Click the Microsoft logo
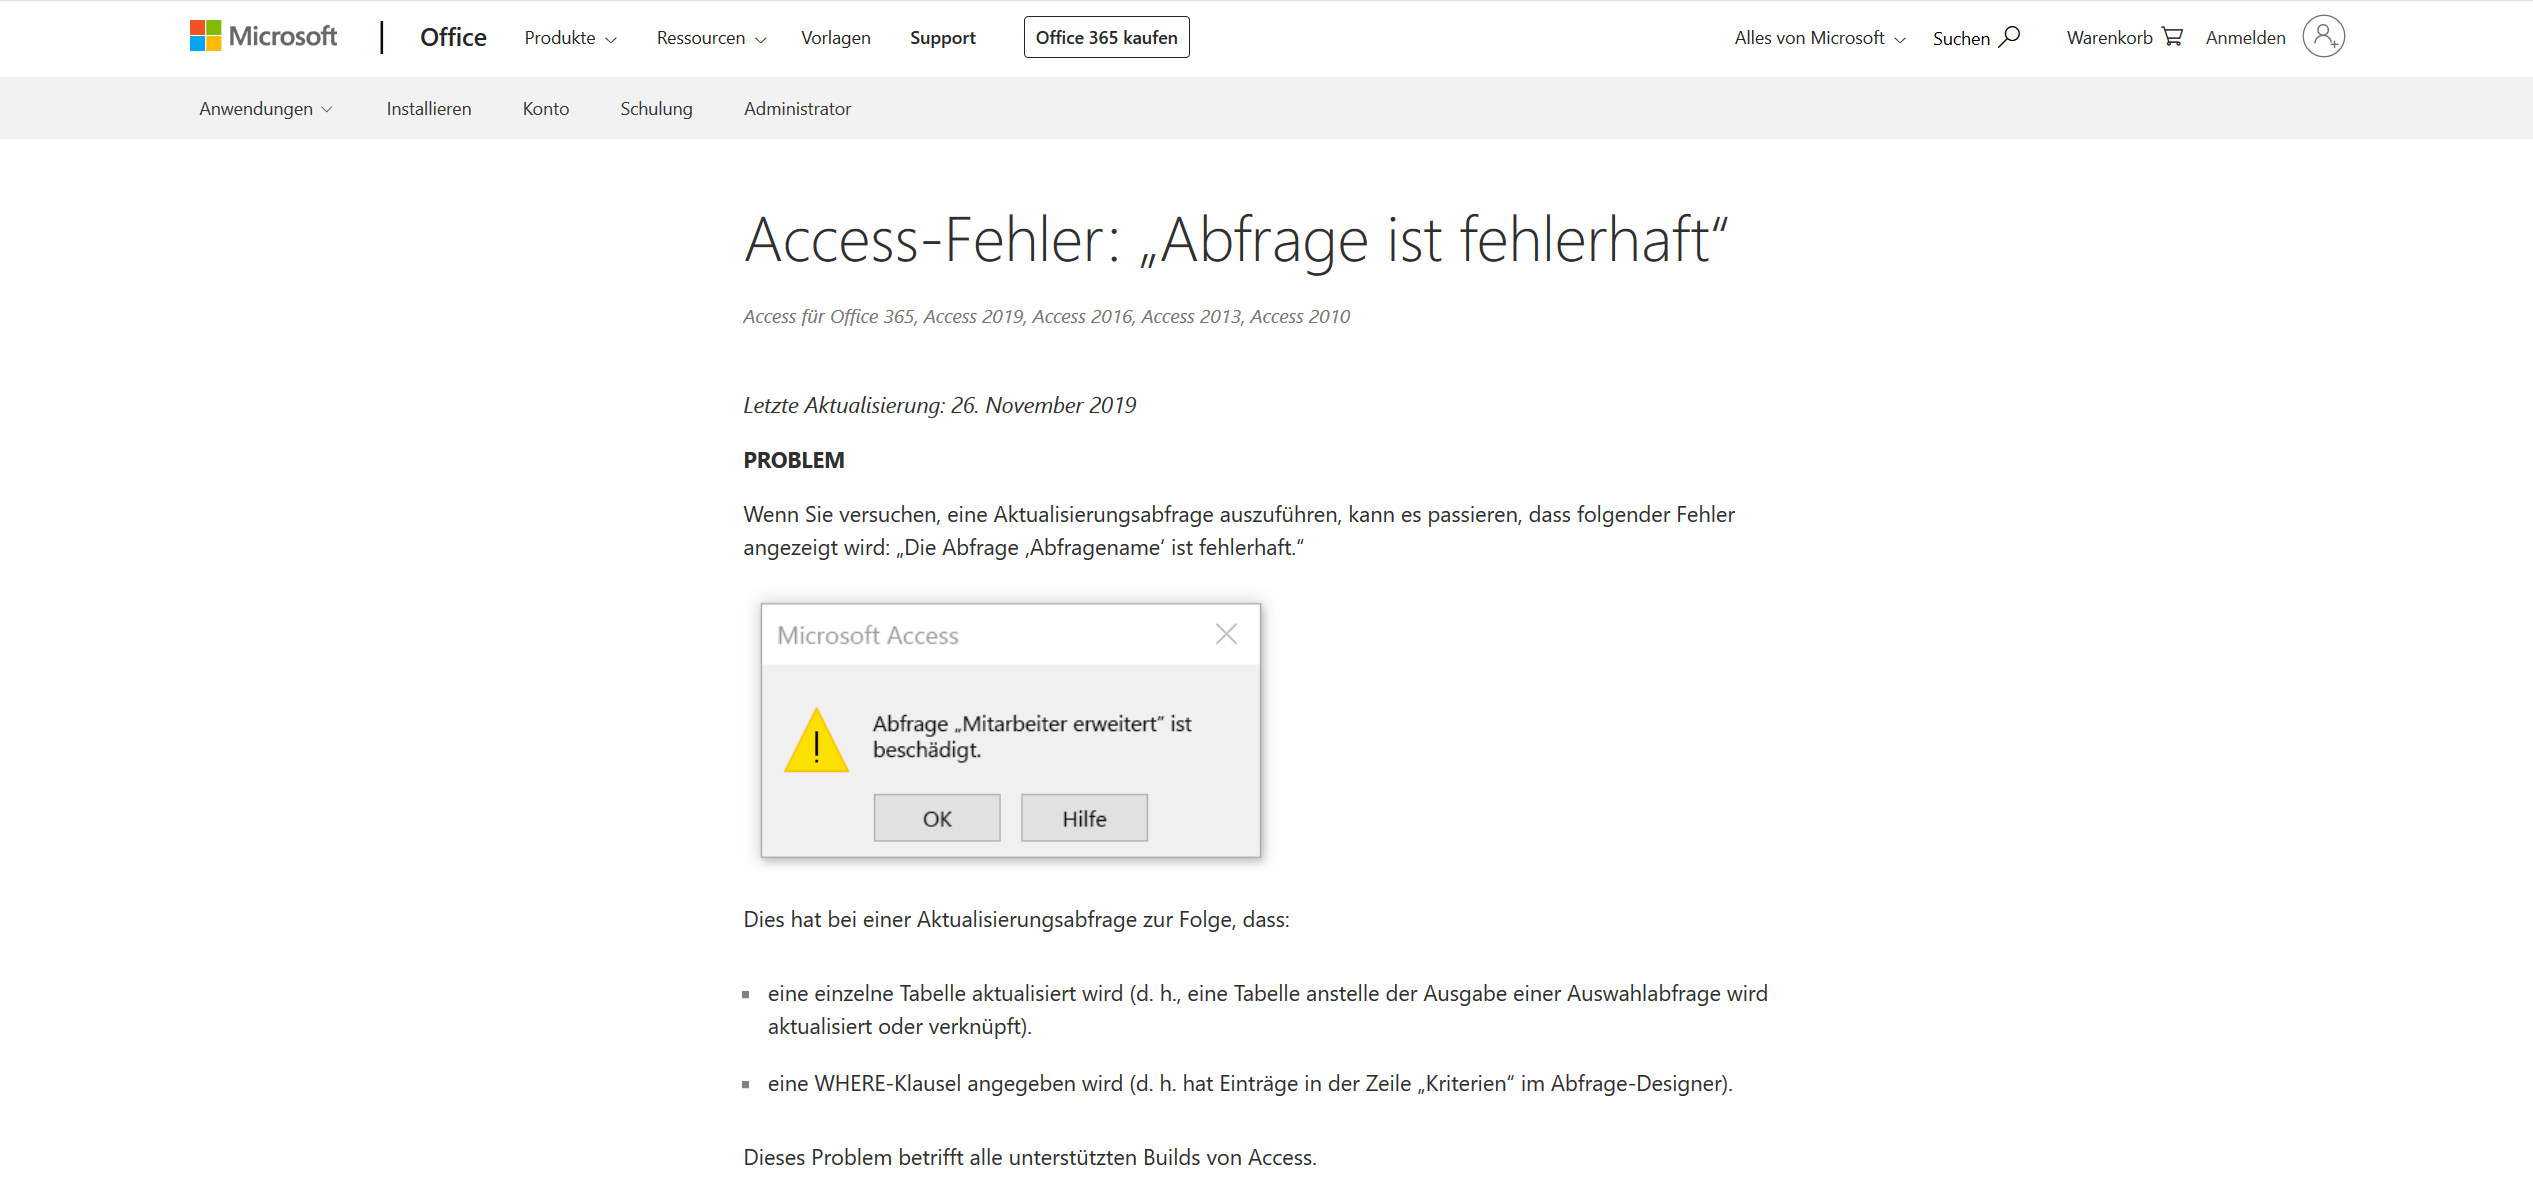The image size is (2533, 1195). pos(263,37)
